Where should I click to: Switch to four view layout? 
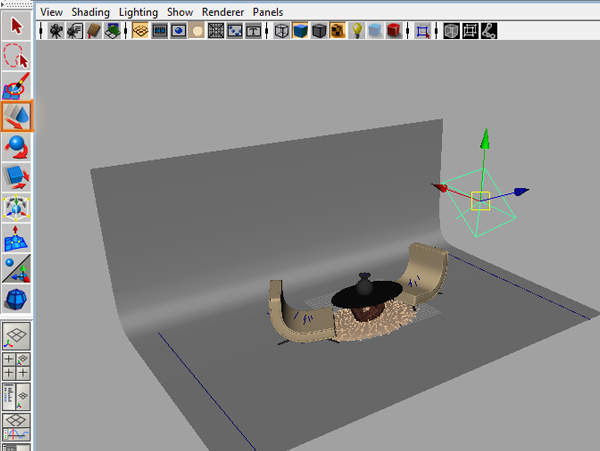click(x=16, y=366)
